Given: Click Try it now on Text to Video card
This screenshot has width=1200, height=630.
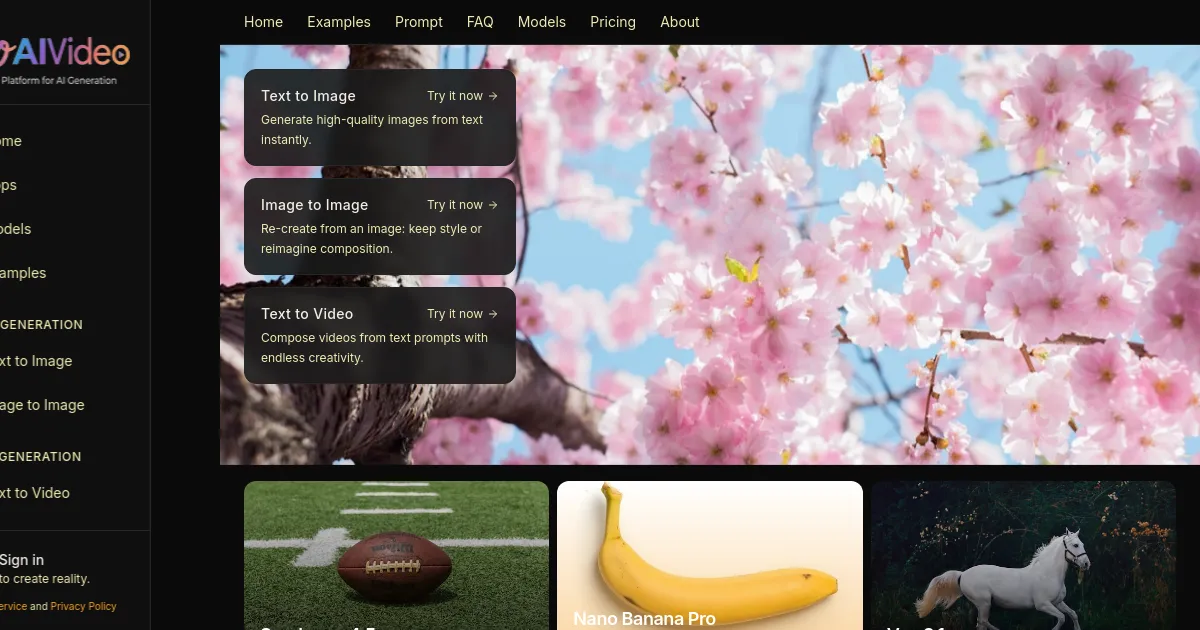Looking at the screenshot, I should click(461, 313).
